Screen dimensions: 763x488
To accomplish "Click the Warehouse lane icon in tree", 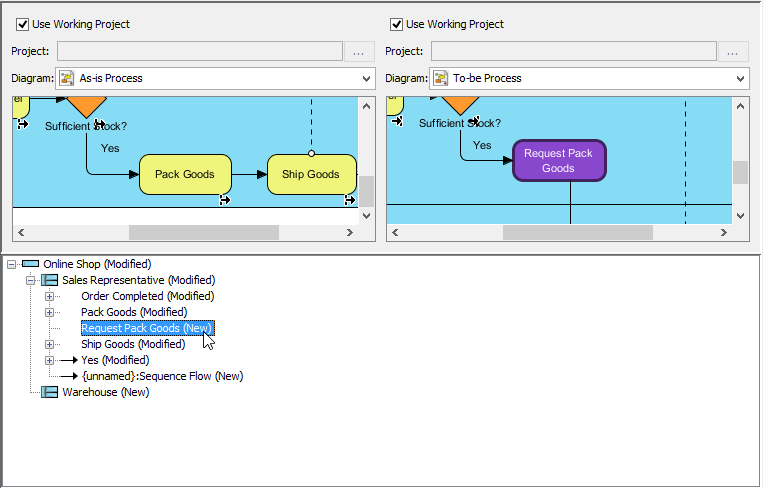I will click(x=49, y=392).
